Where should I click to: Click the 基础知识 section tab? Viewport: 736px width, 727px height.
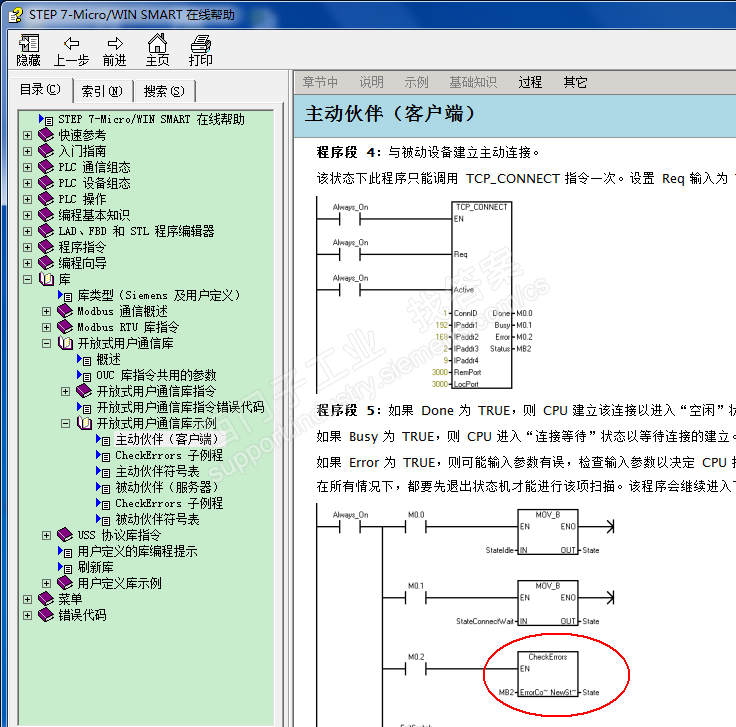click(473, 82)
